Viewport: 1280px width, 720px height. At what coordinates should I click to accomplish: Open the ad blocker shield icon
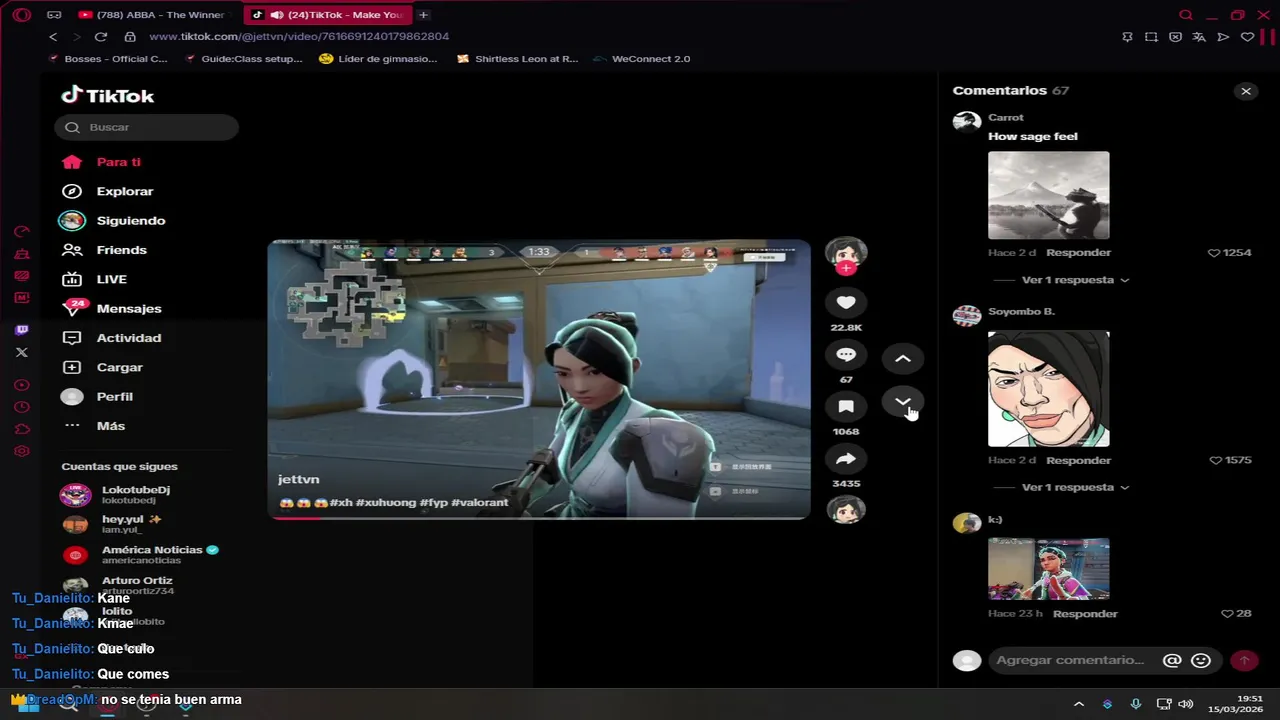tap(1175, 37)
